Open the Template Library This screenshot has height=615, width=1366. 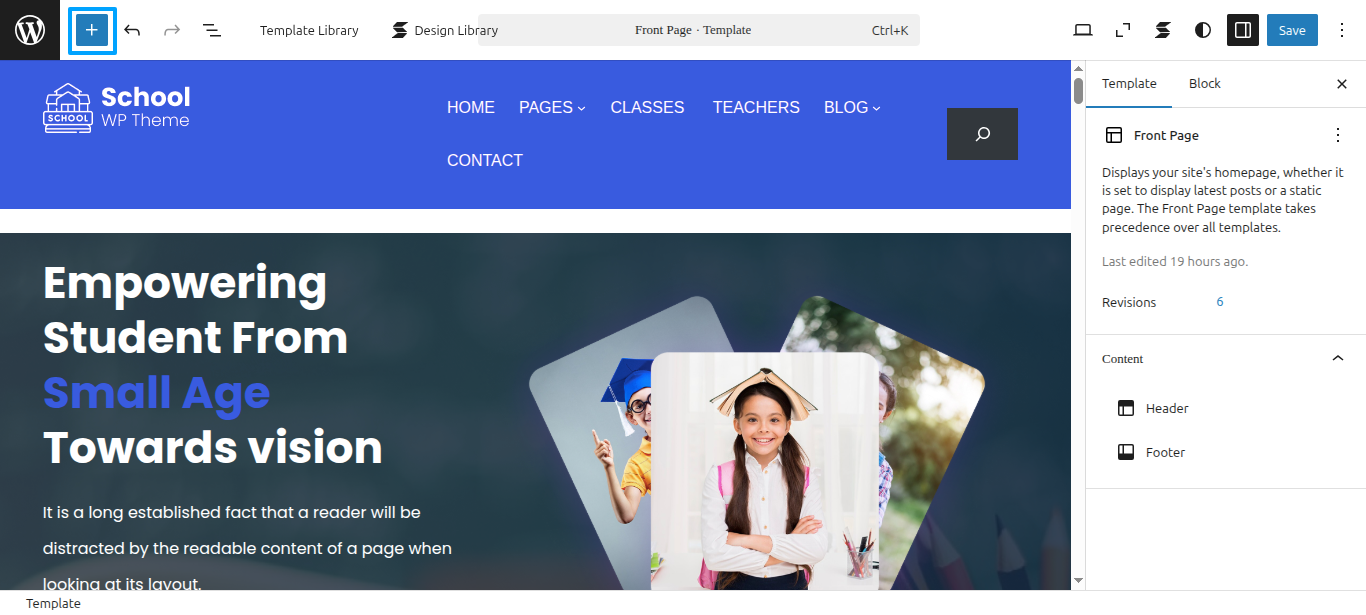(309, 30)
